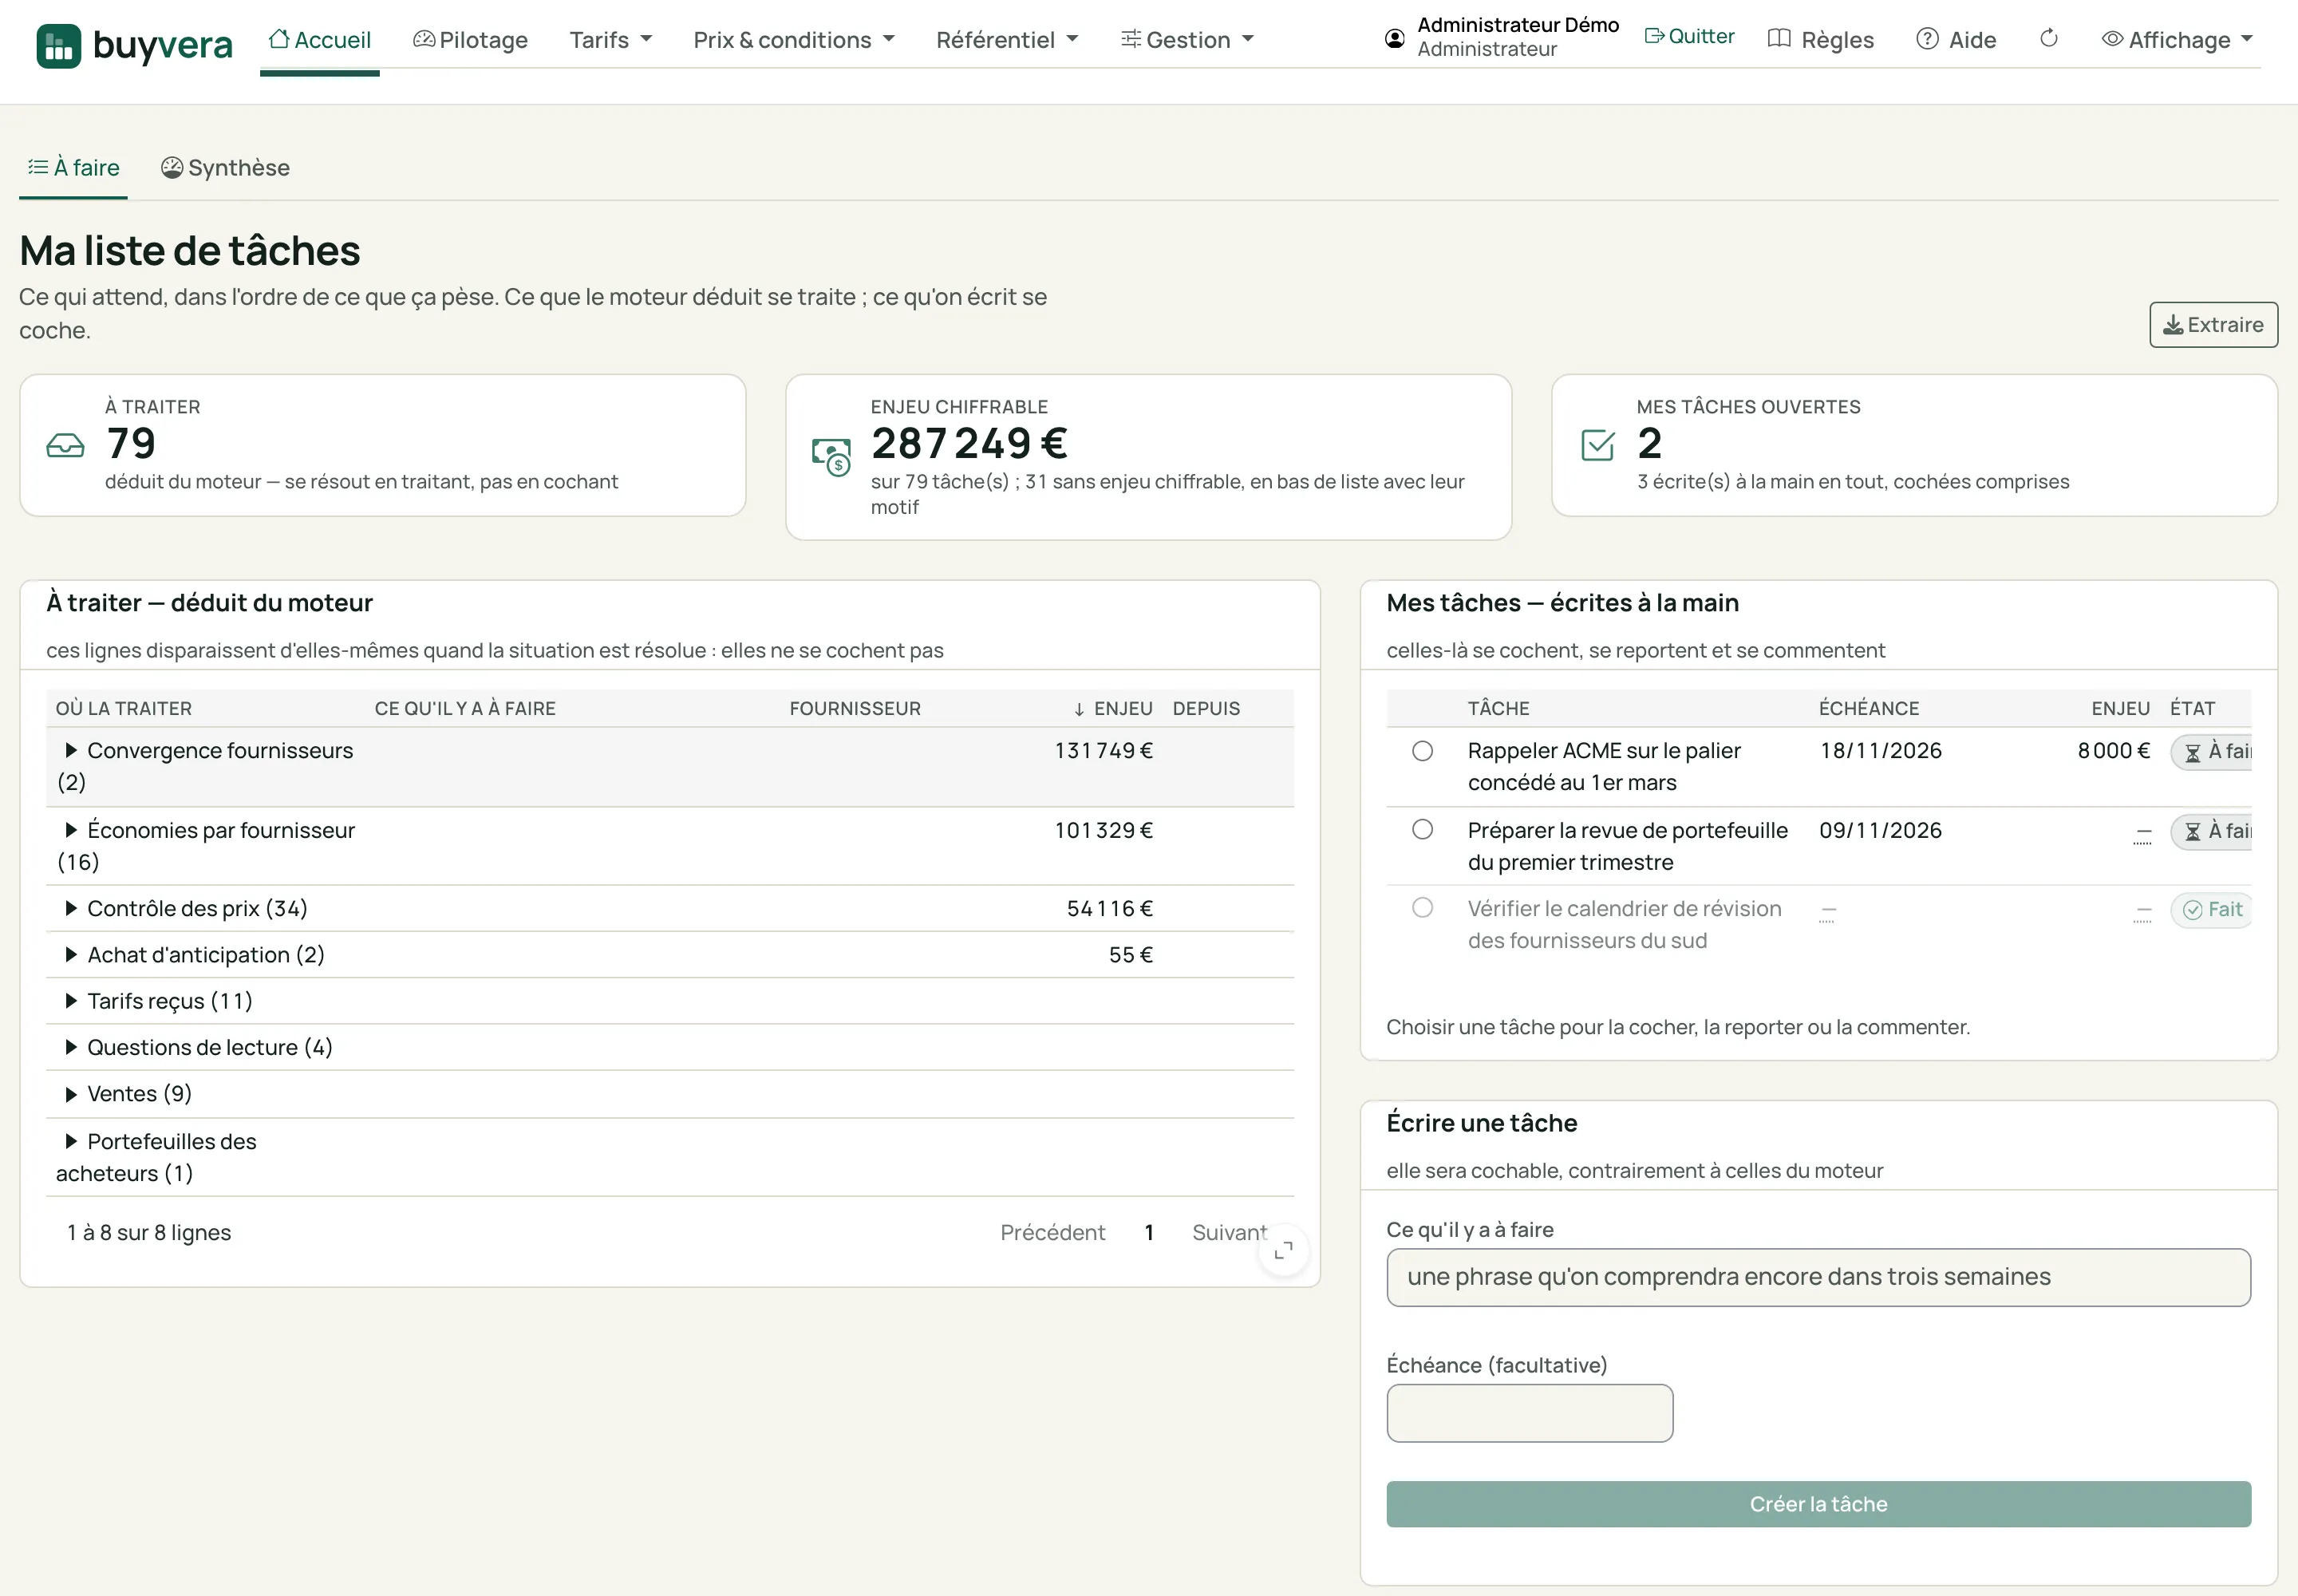Open the Tarifs dropdown menu
The image size is (2298, 1596).
tap(611, 40)
